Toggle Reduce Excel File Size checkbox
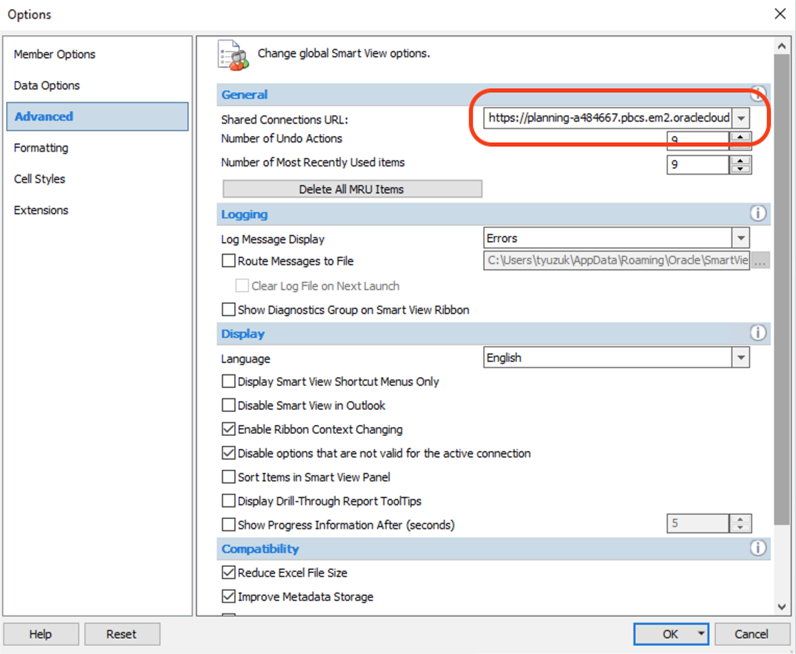 [228, 574]
